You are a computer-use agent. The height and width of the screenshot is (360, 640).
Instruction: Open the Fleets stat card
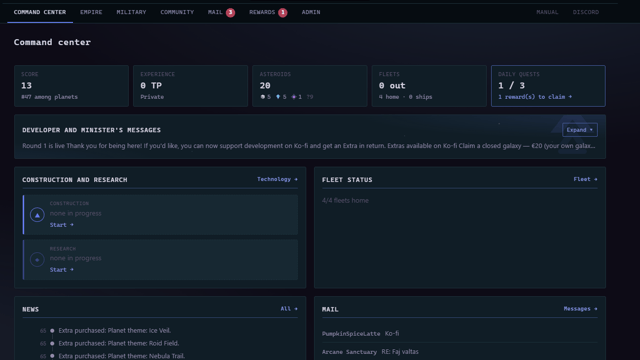click(429, 86)
